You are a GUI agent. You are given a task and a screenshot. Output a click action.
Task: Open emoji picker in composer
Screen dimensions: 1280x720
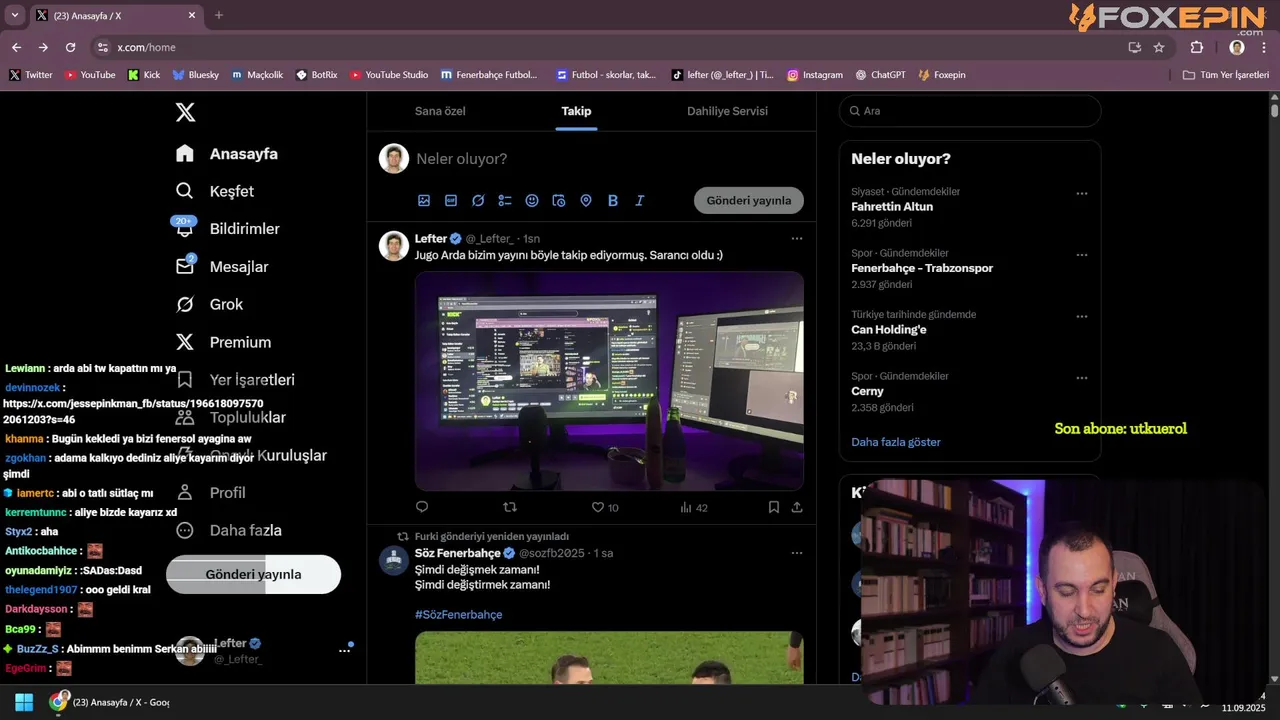click(532, 200)
